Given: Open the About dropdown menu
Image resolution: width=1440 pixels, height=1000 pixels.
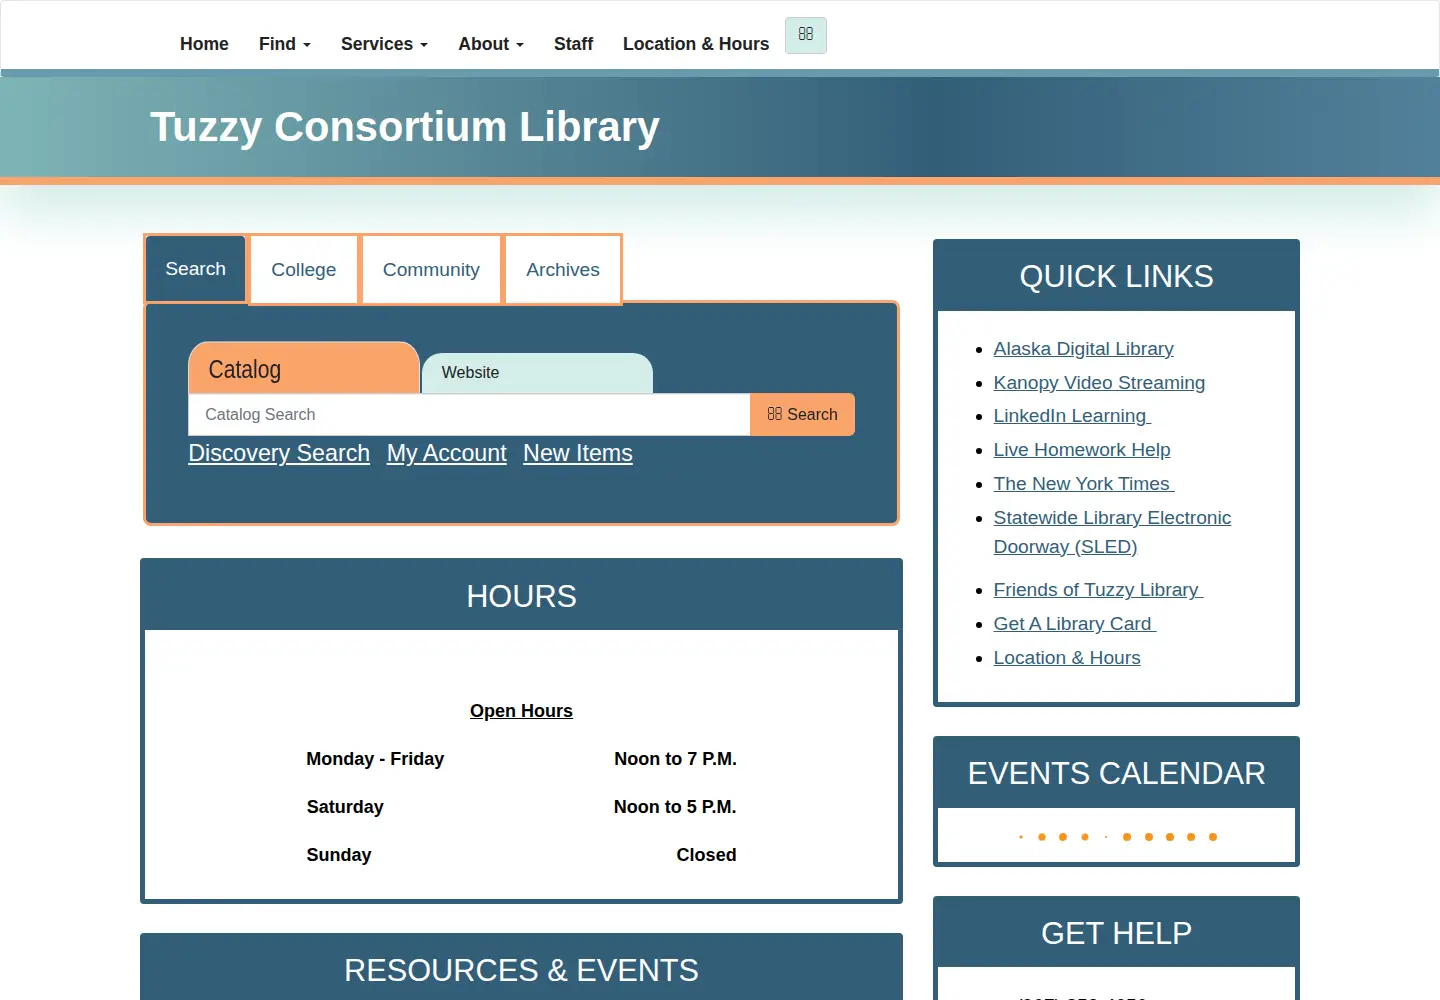Looking at the screenshot, I should tap(491, 44).
